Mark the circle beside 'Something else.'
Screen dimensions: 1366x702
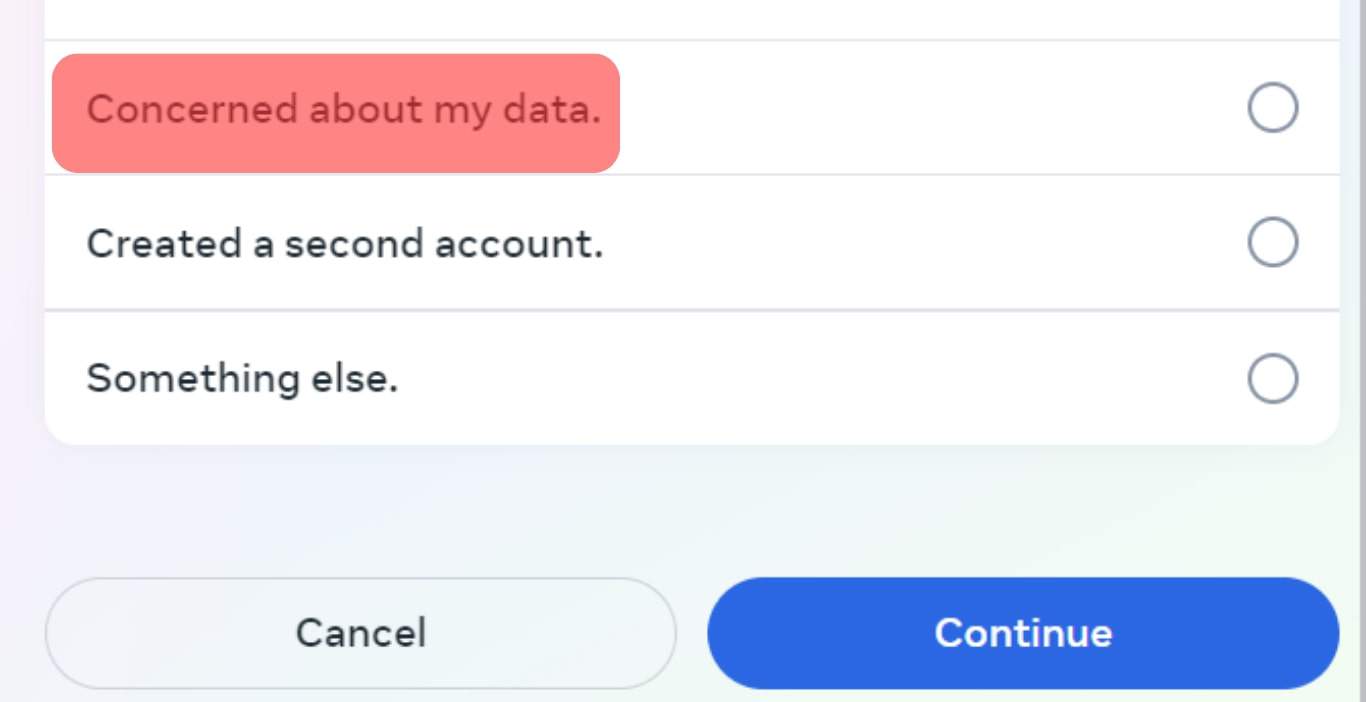(1273, 378)
